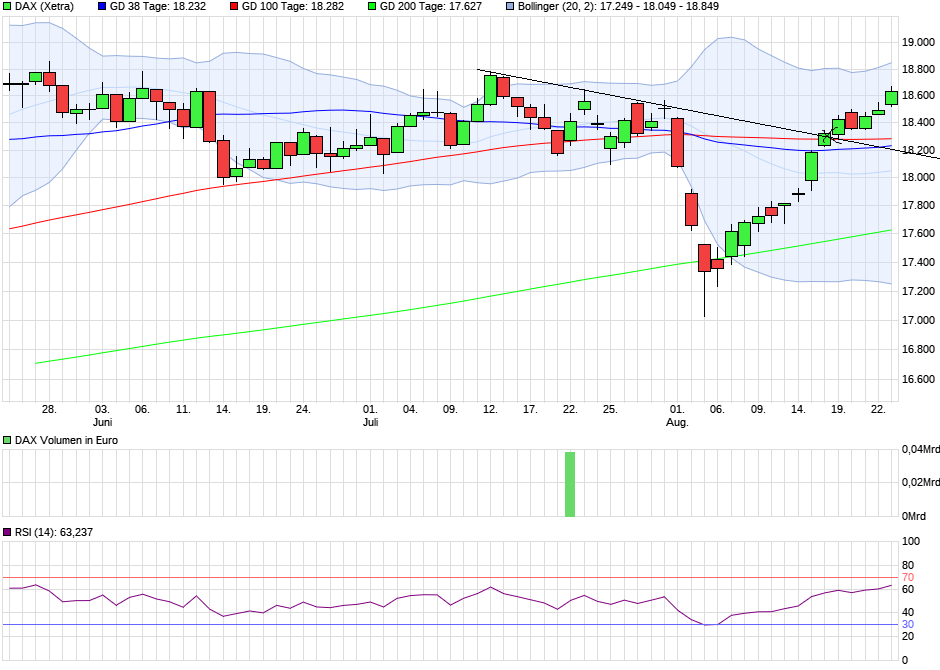Image resolution: width=940 pixels, height=670 pixels.
Task: Click the '06.' date label after '03. Juni'
Action: pos(142,409)
